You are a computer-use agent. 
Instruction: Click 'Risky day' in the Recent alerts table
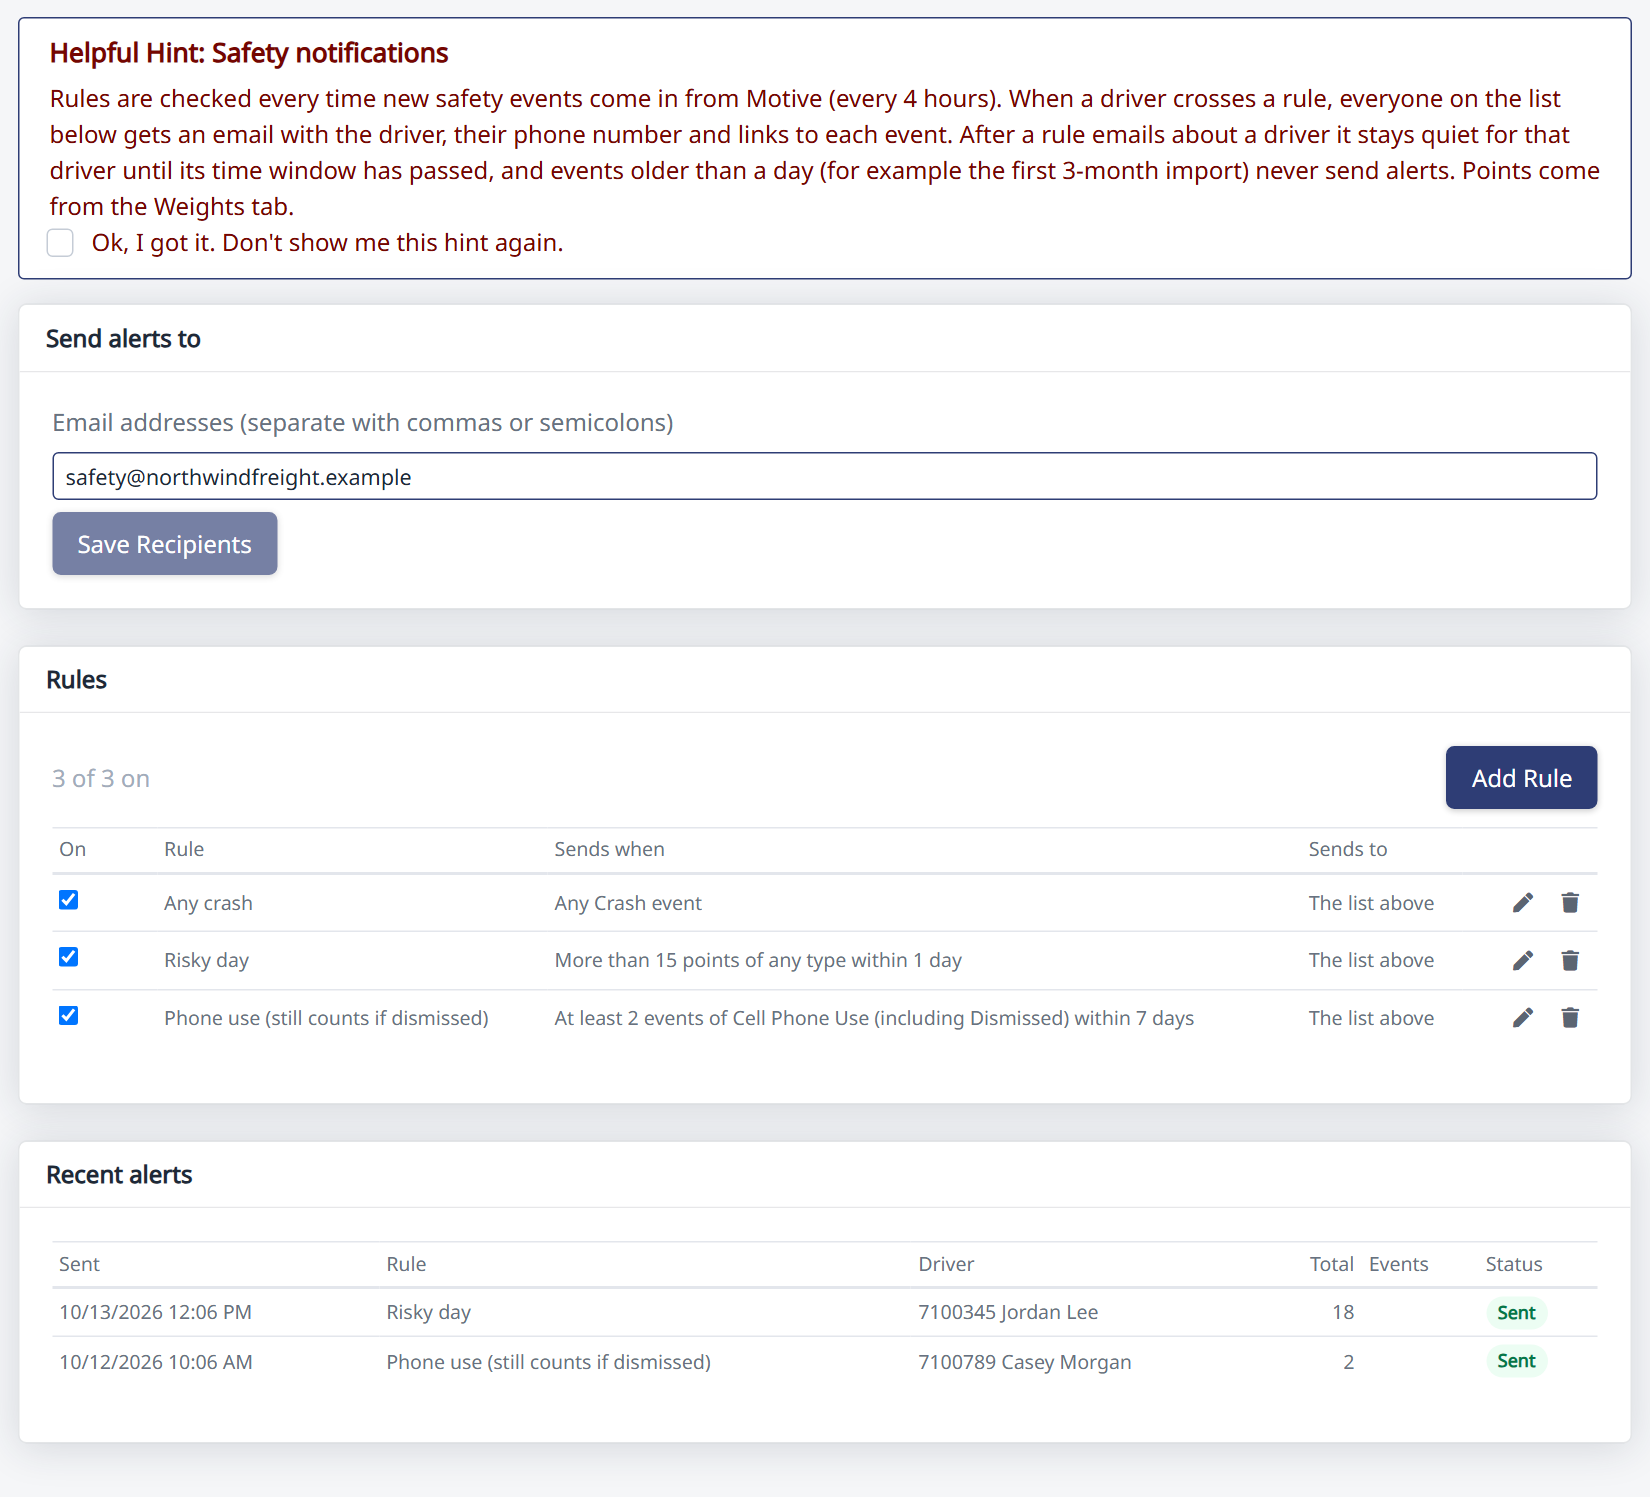click(x=428, y=1312)
